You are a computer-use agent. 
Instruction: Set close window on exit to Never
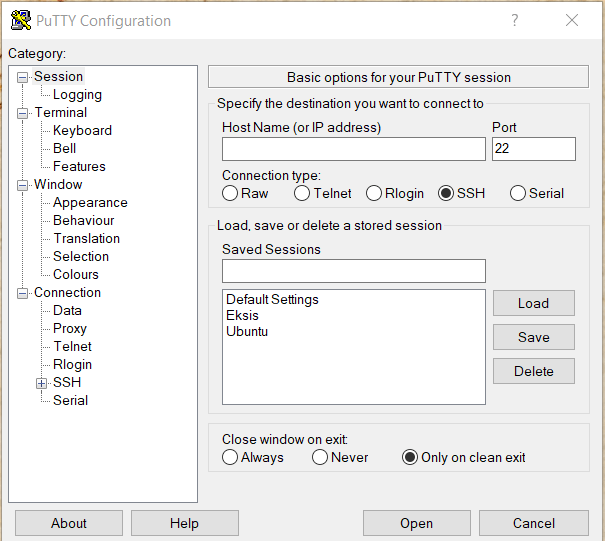320,457
